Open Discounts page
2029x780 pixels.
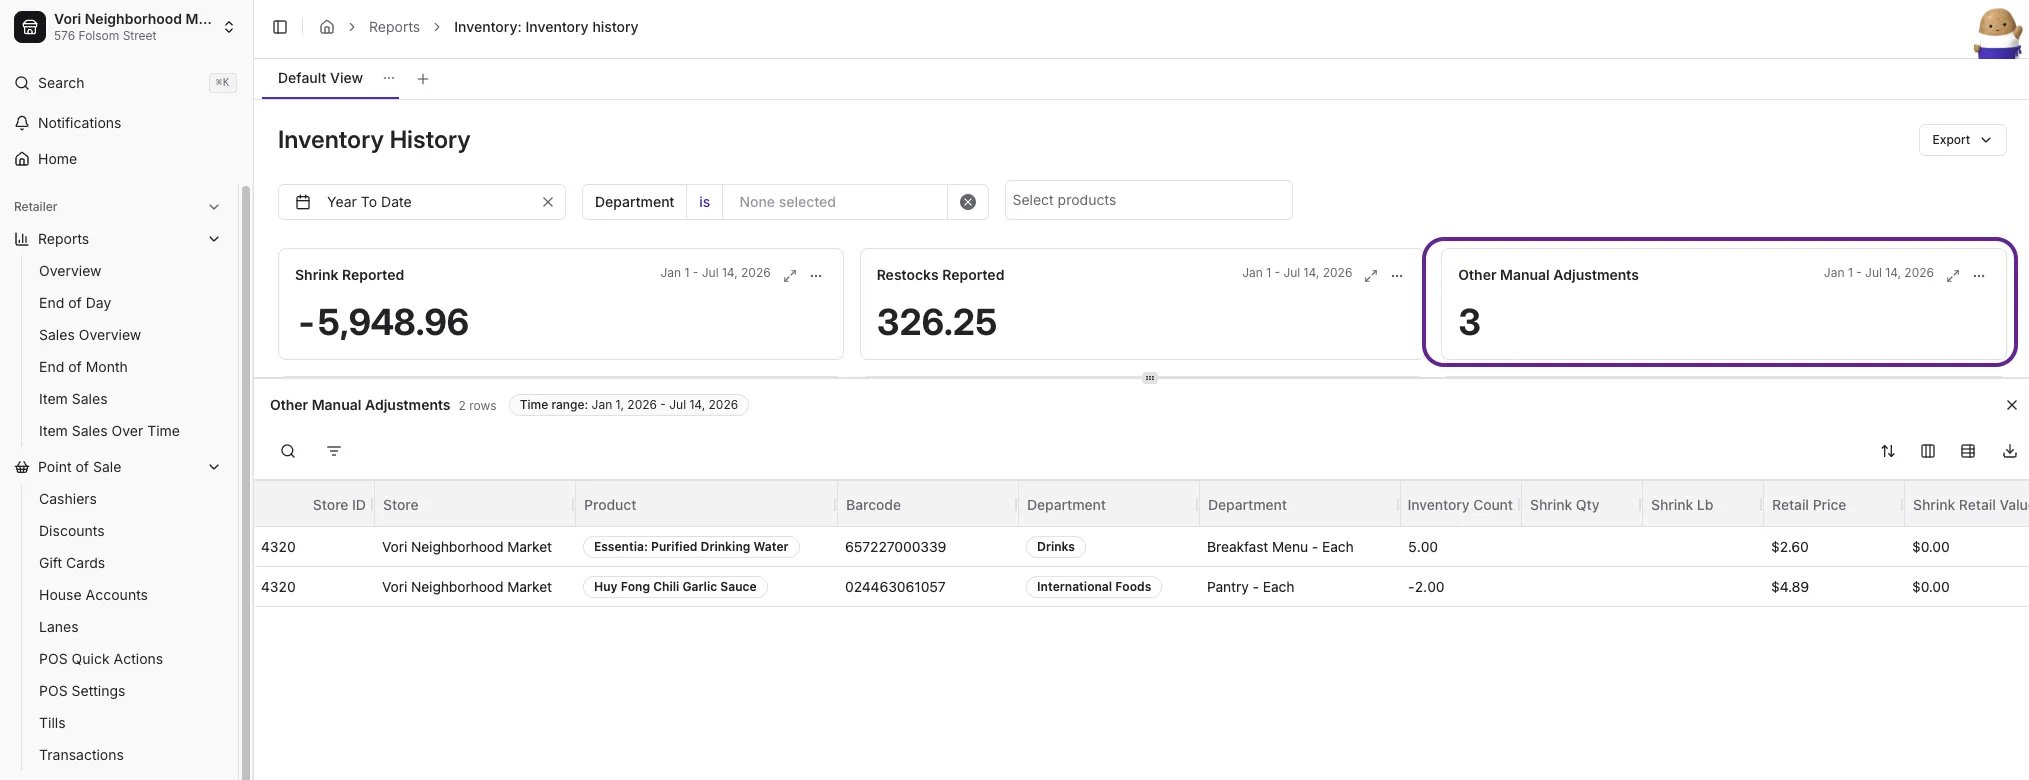tap(71, 531)
